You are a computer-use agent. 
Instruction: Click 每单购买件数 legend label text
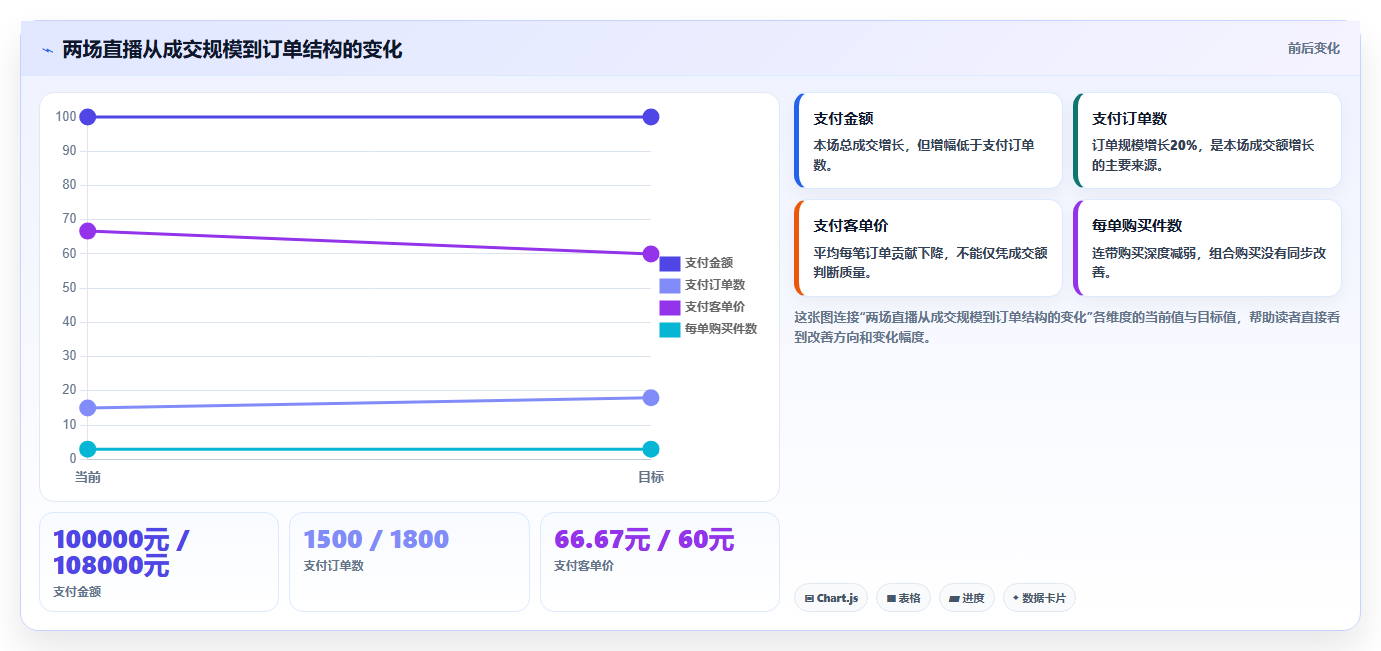coord(721,329)
